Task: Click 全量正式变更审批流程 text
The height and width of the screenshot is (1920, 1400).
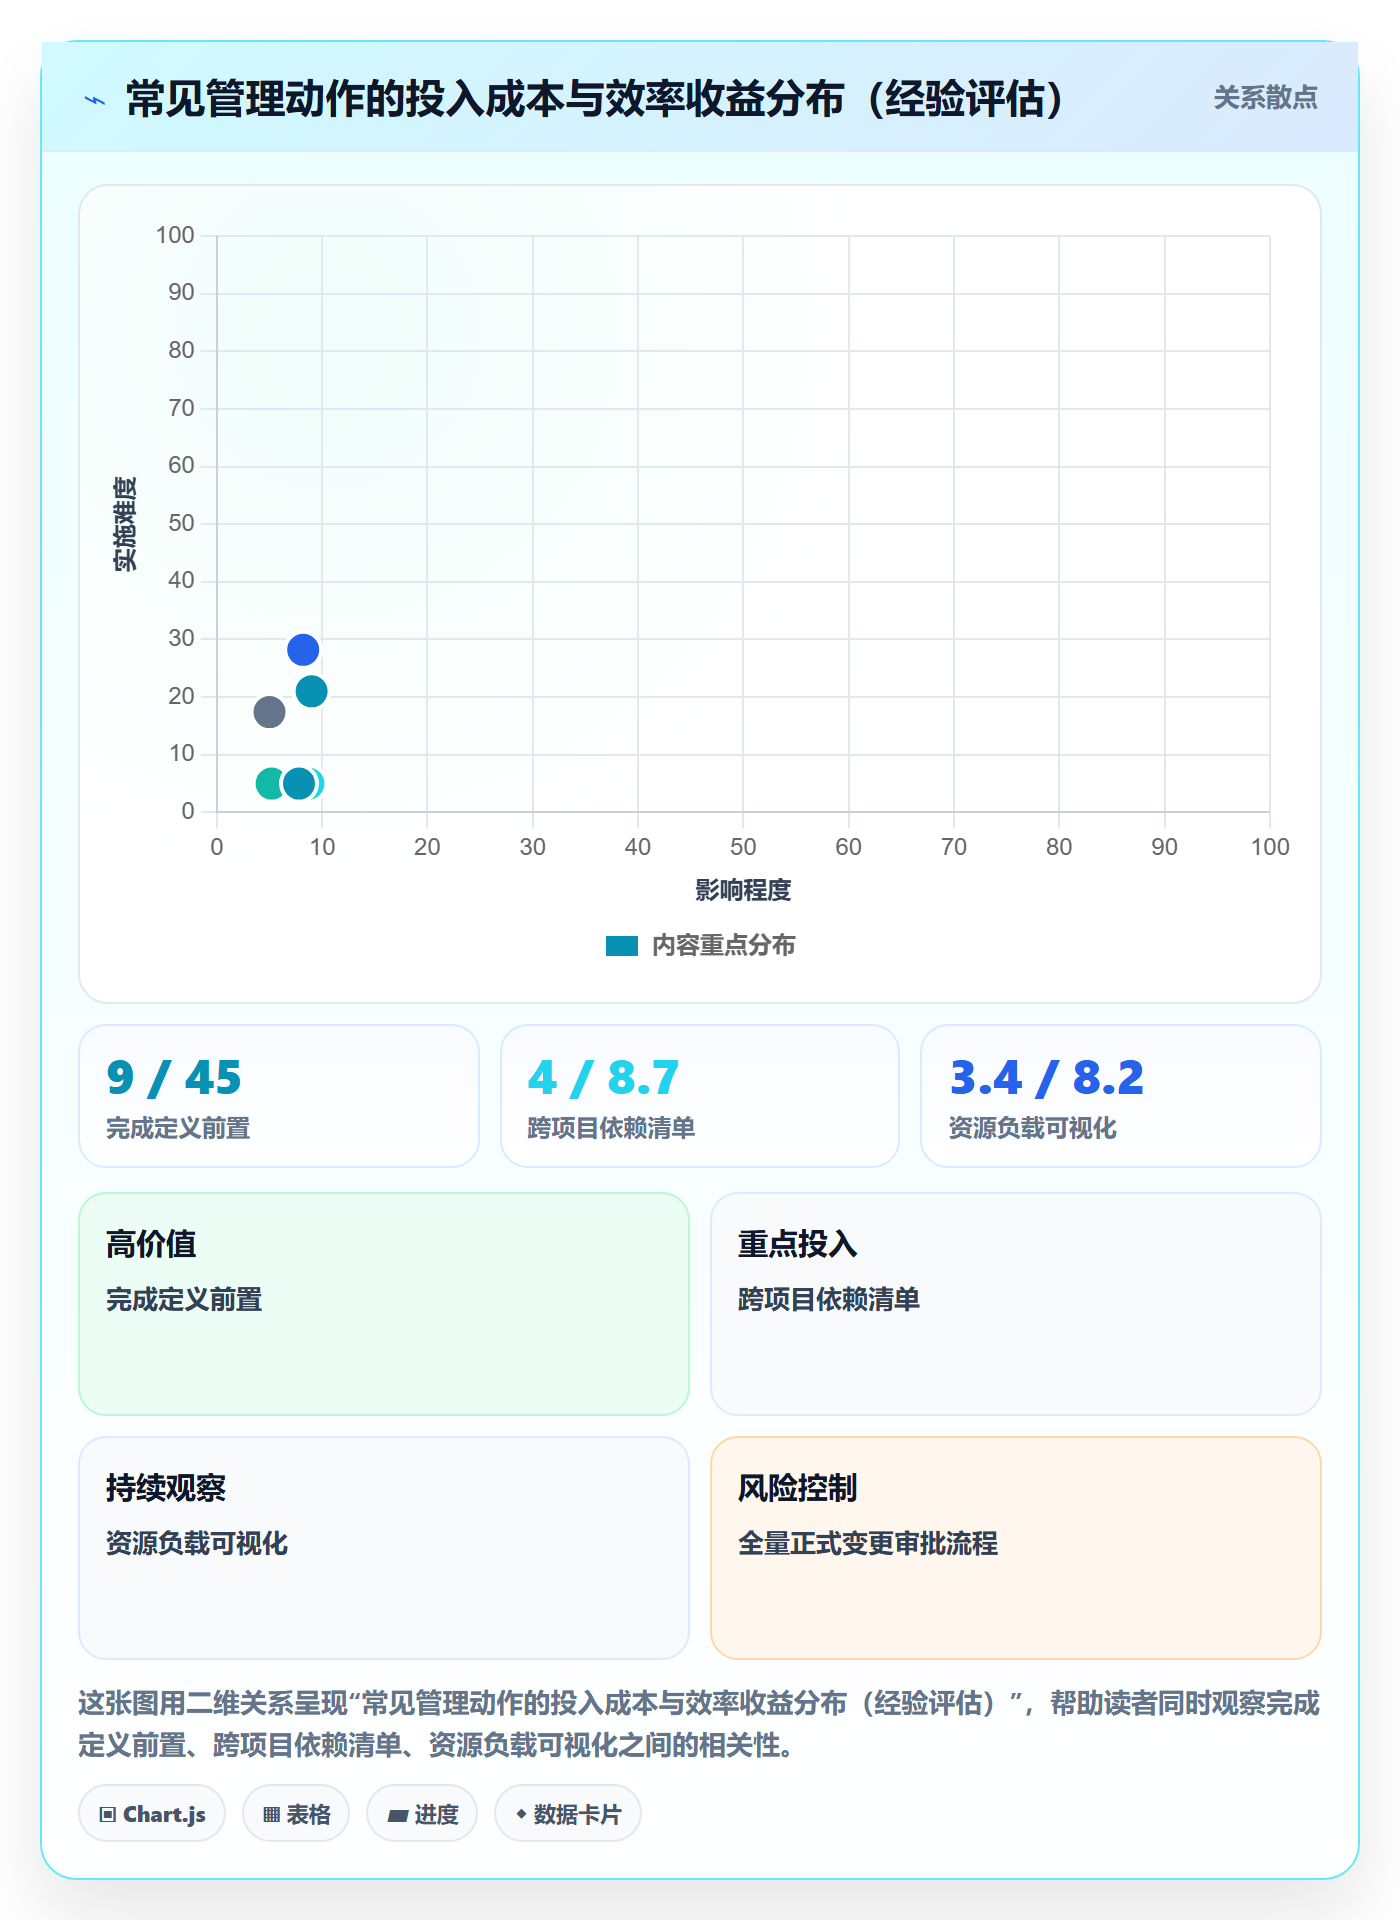Action: [868, 1544]
